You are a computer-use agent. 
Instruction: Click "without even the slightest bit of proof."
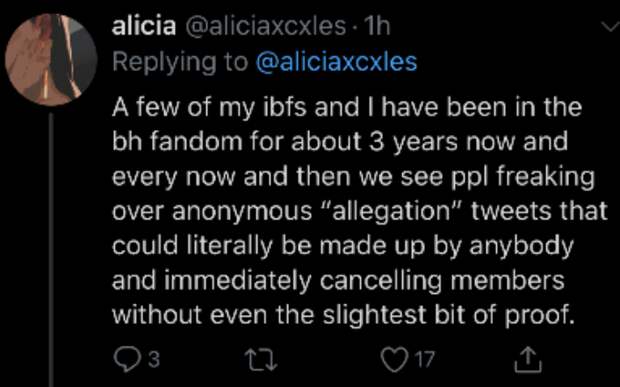tap(343, 315)
